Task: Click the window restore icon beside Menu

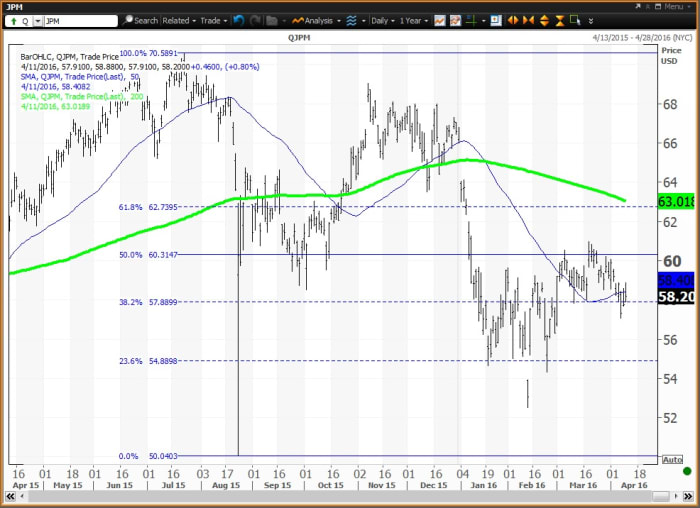Action: [658, 7]
